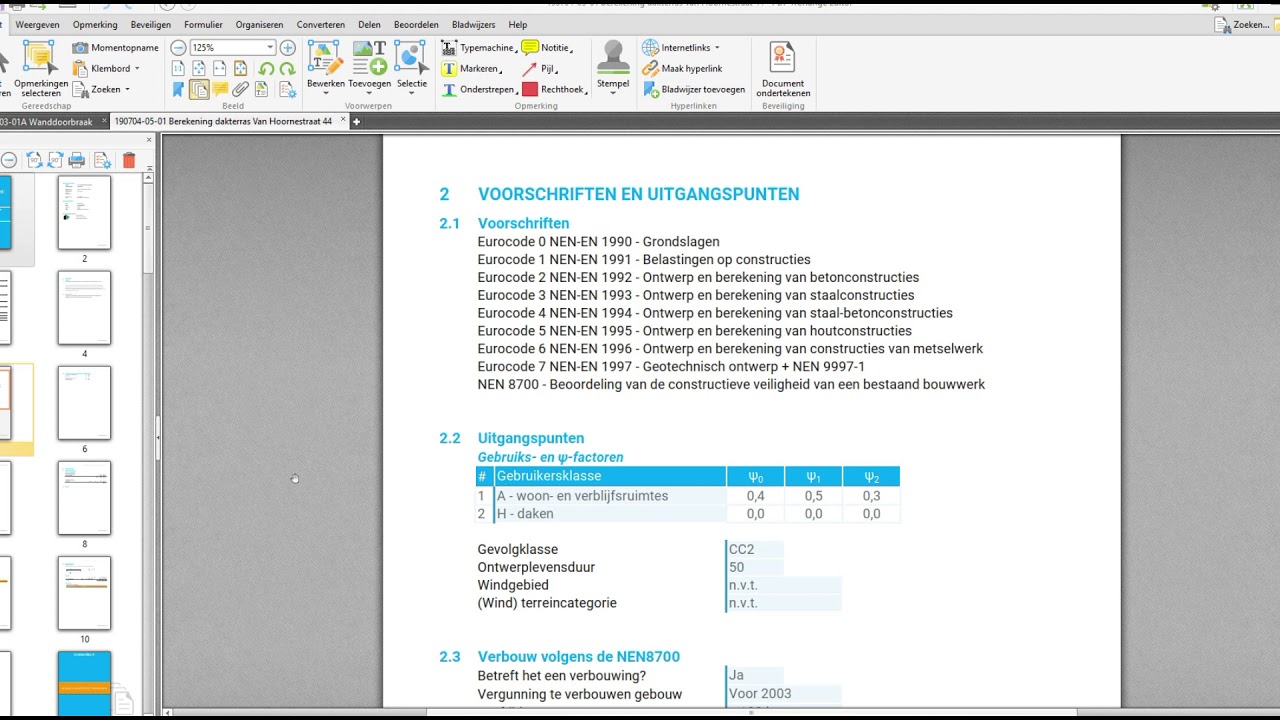The width and height of the screenshot is (1280, 720).
Task: Open the Weergeven ribbon tab
Action: (37, 25)
